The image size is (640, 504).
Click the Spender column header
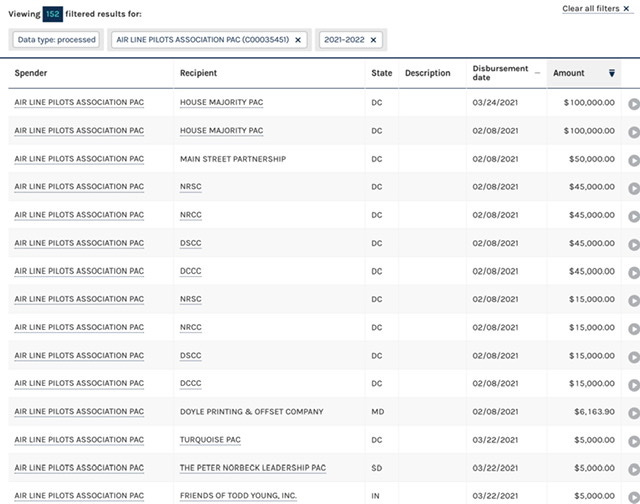click(31, 73)
